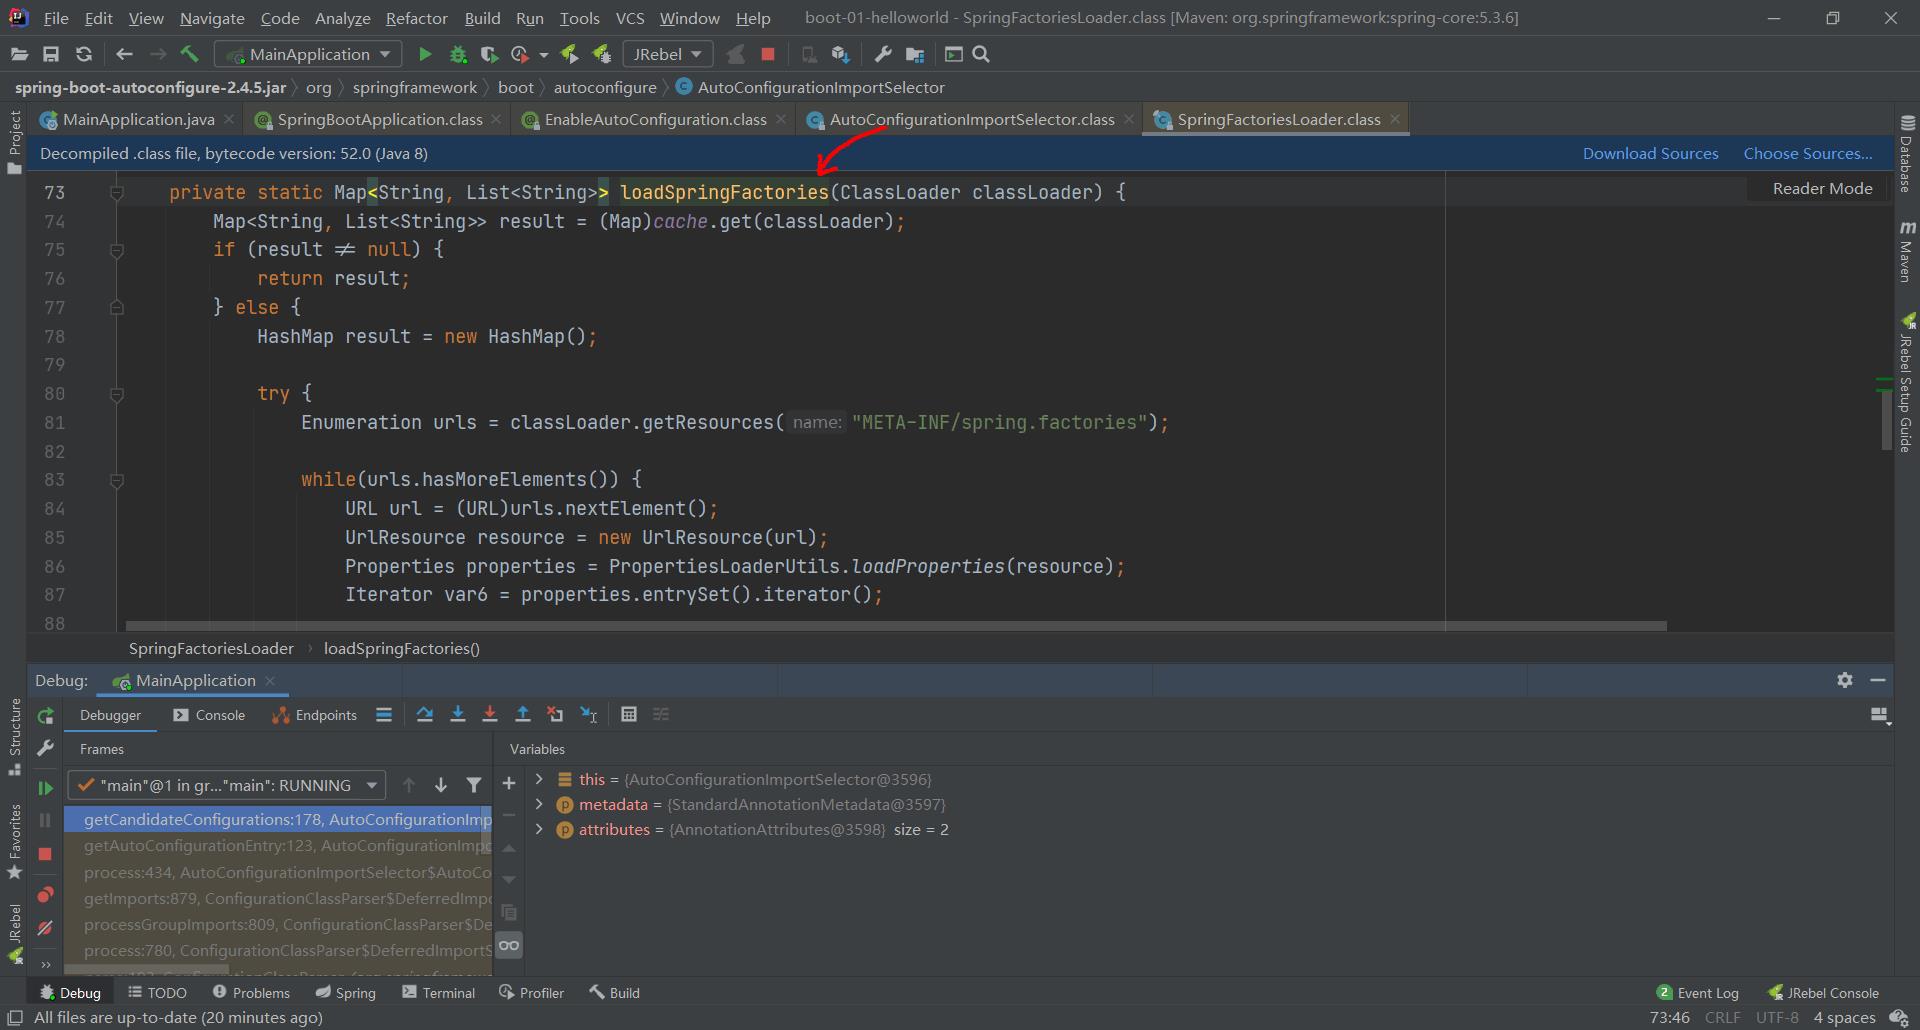Filter frames with the funnel icon
1920x1030 pixels.
tap(474, 785)
